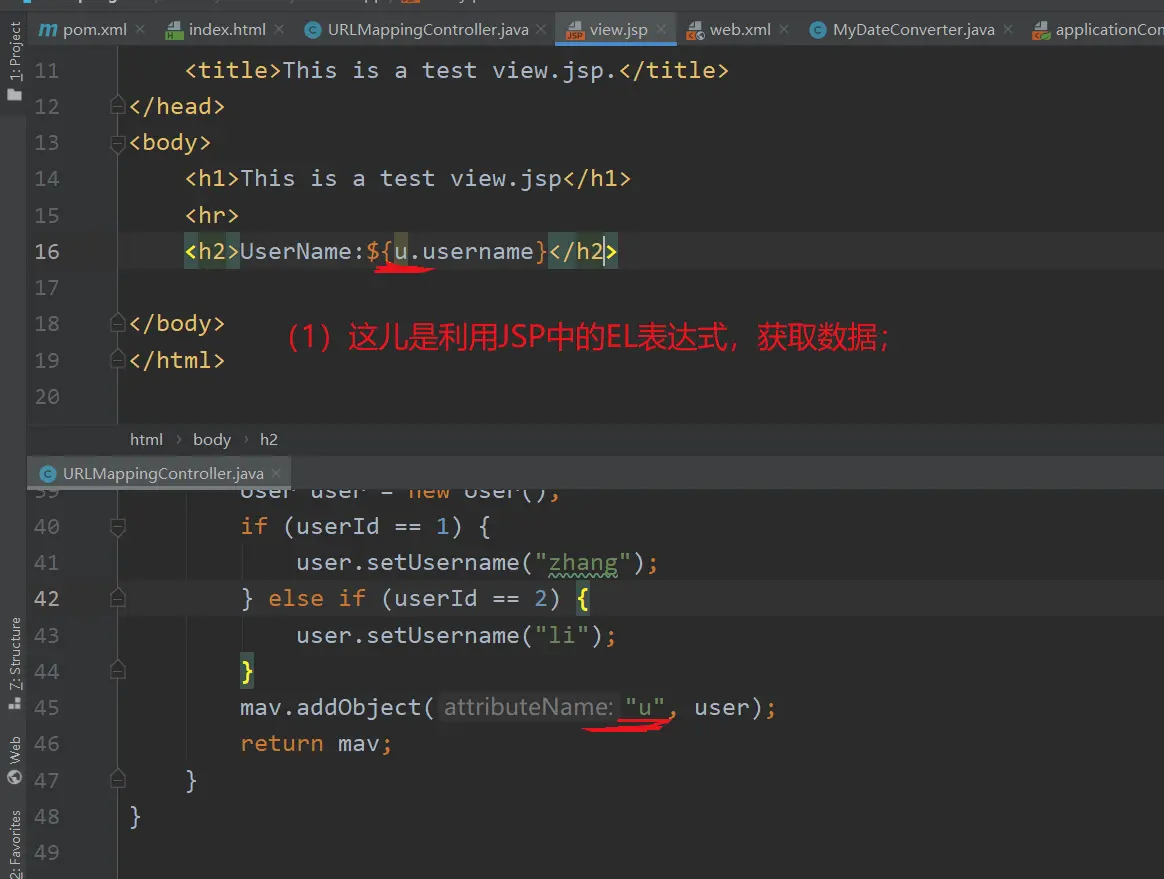Close the pom.xml tab
The width and height of the screenshot is (1164, 879).
coord(140,30)
